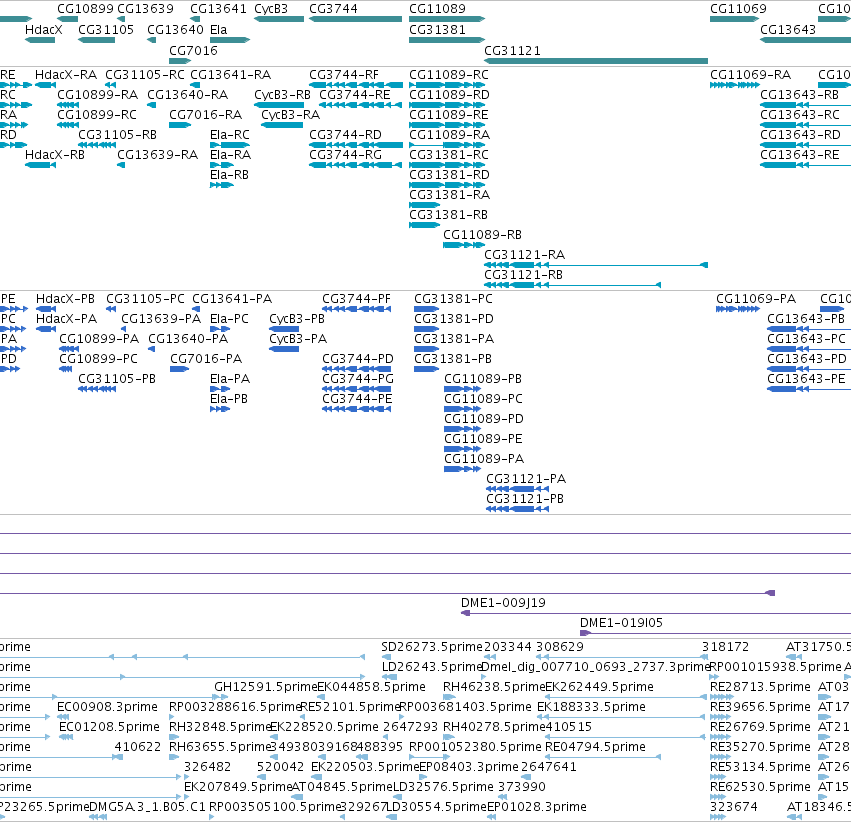Click the Ela-RB transcript label
This screenshot has height=822, width=851.
(229, 175)
